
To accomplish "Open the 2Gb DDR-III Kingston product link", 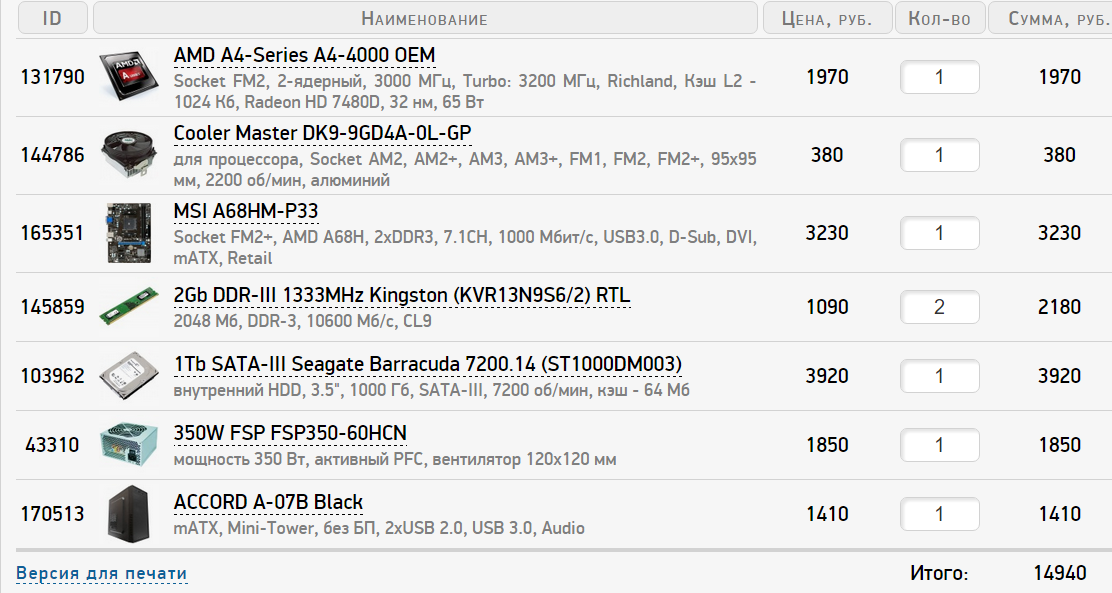I will point(402,297).
